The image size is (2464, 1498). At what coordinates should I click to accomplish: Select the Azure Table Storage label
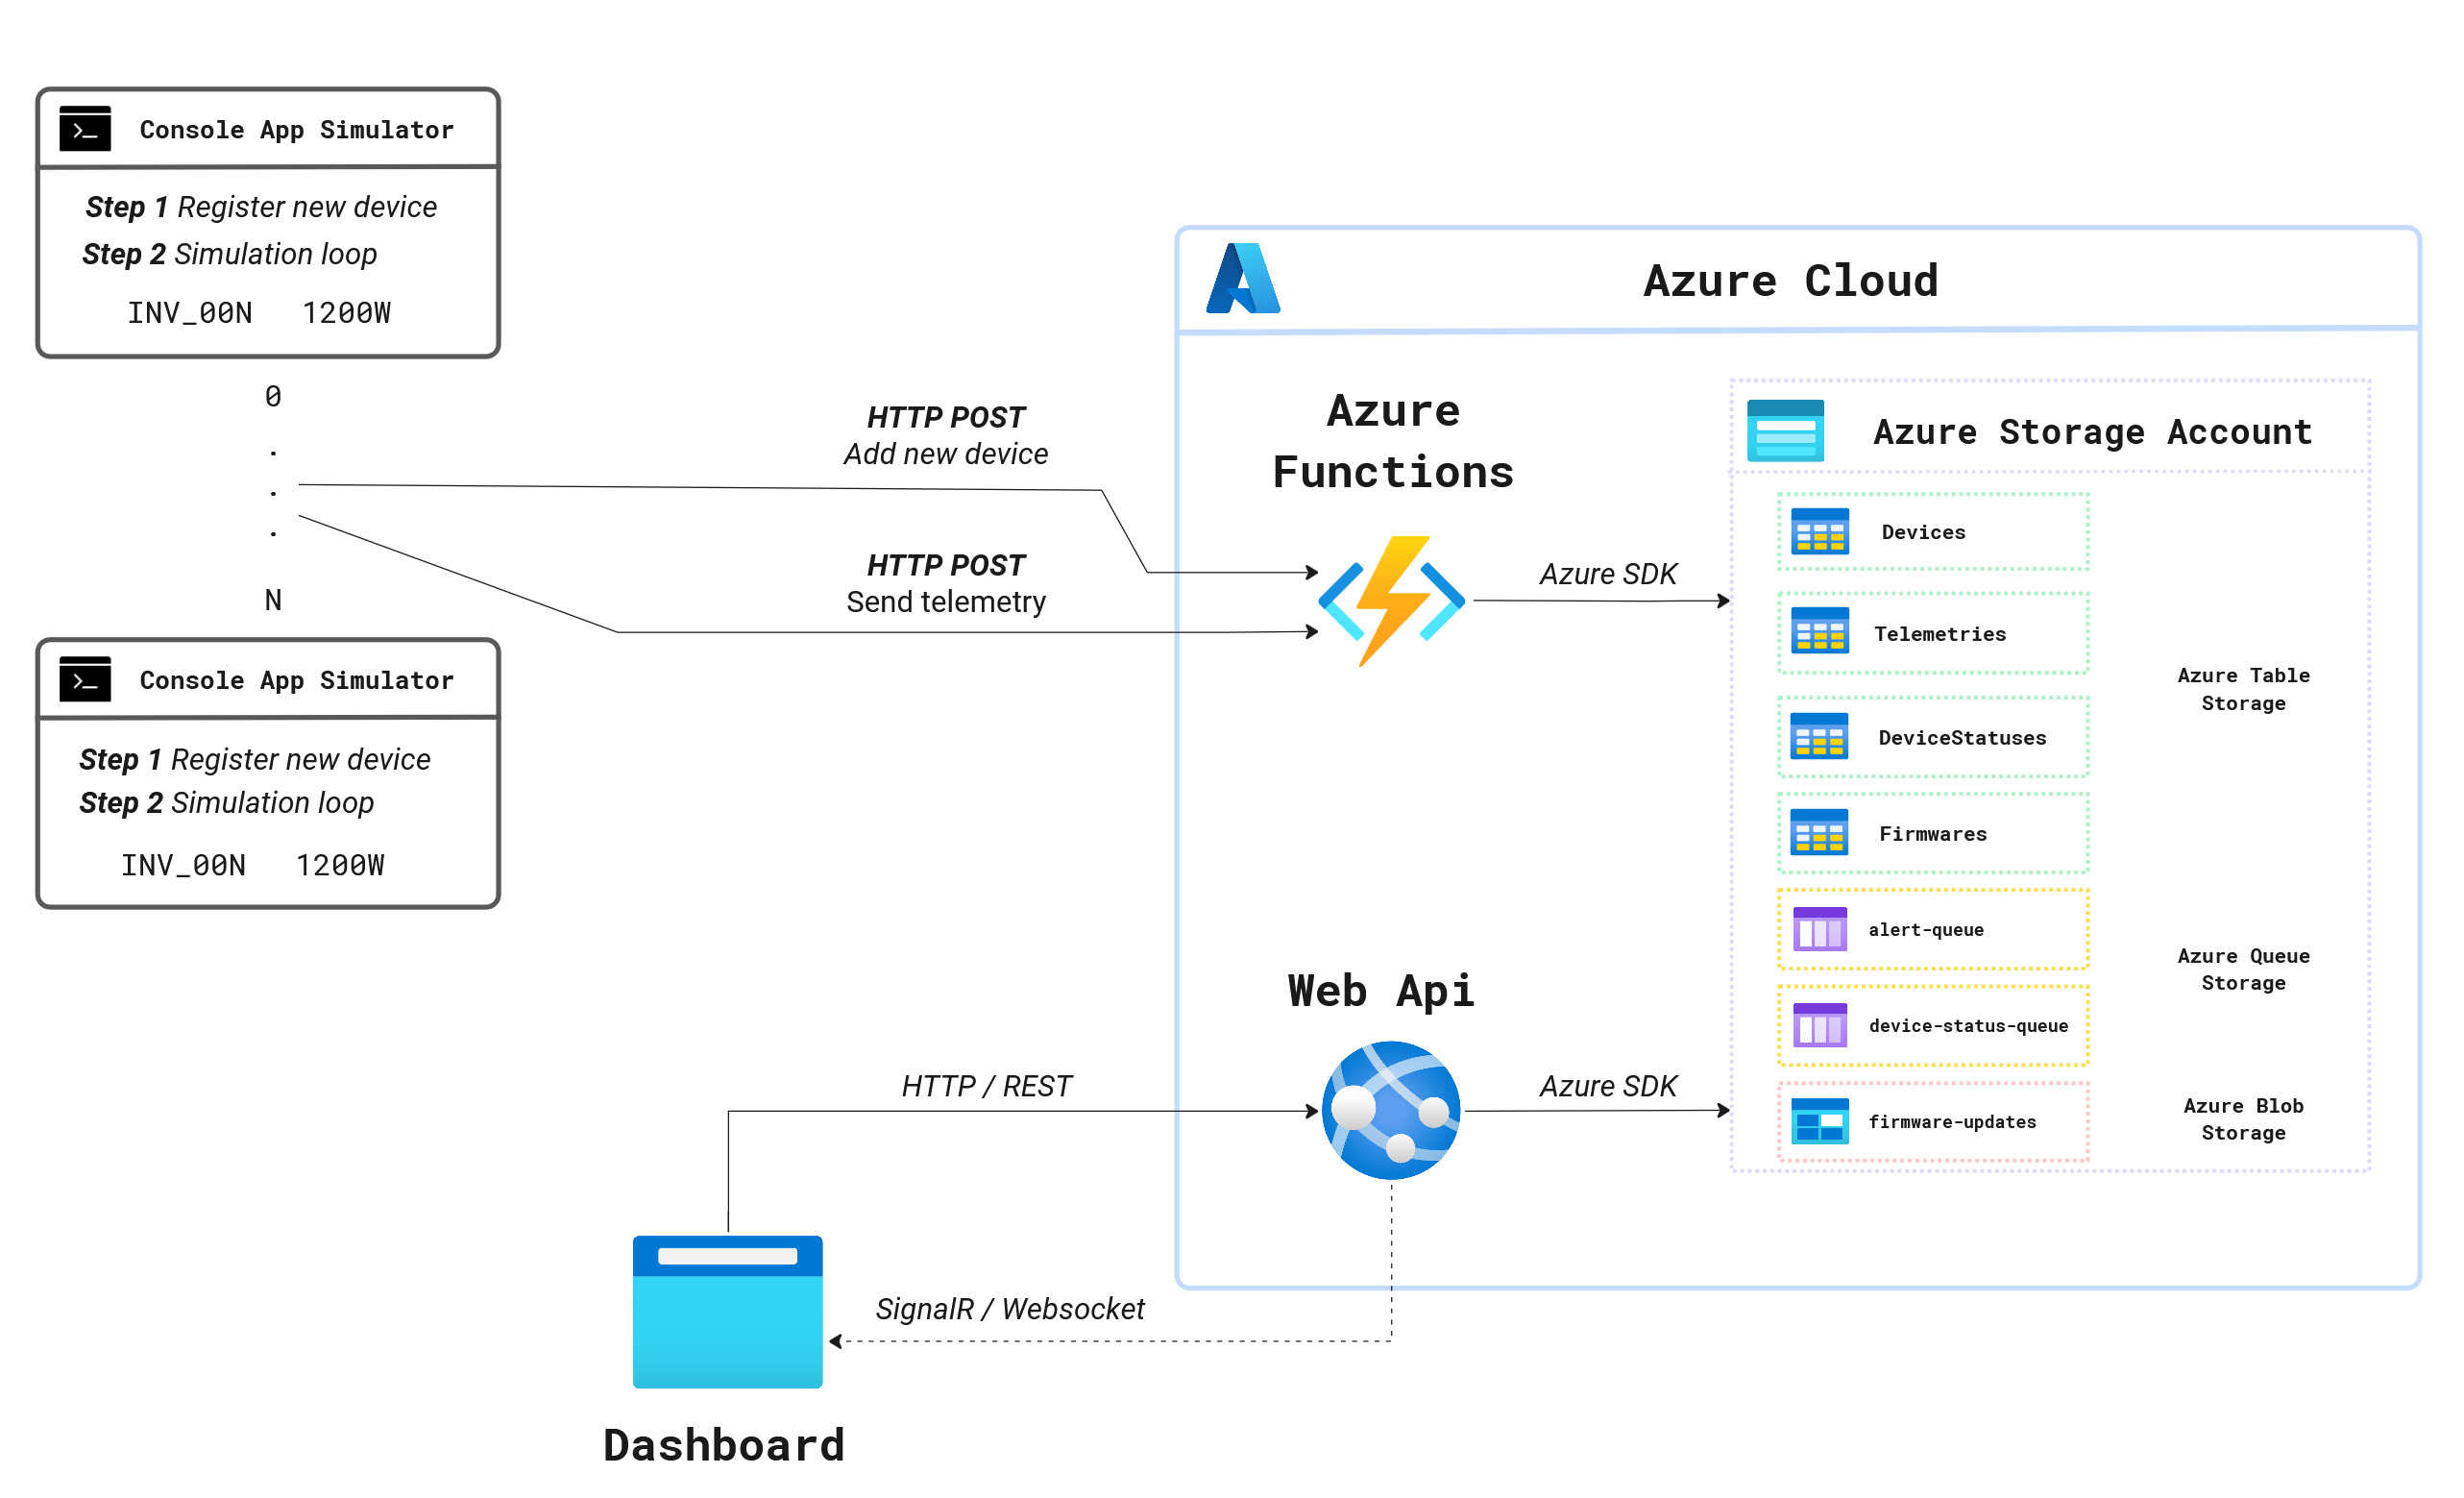click(2243, 689)
